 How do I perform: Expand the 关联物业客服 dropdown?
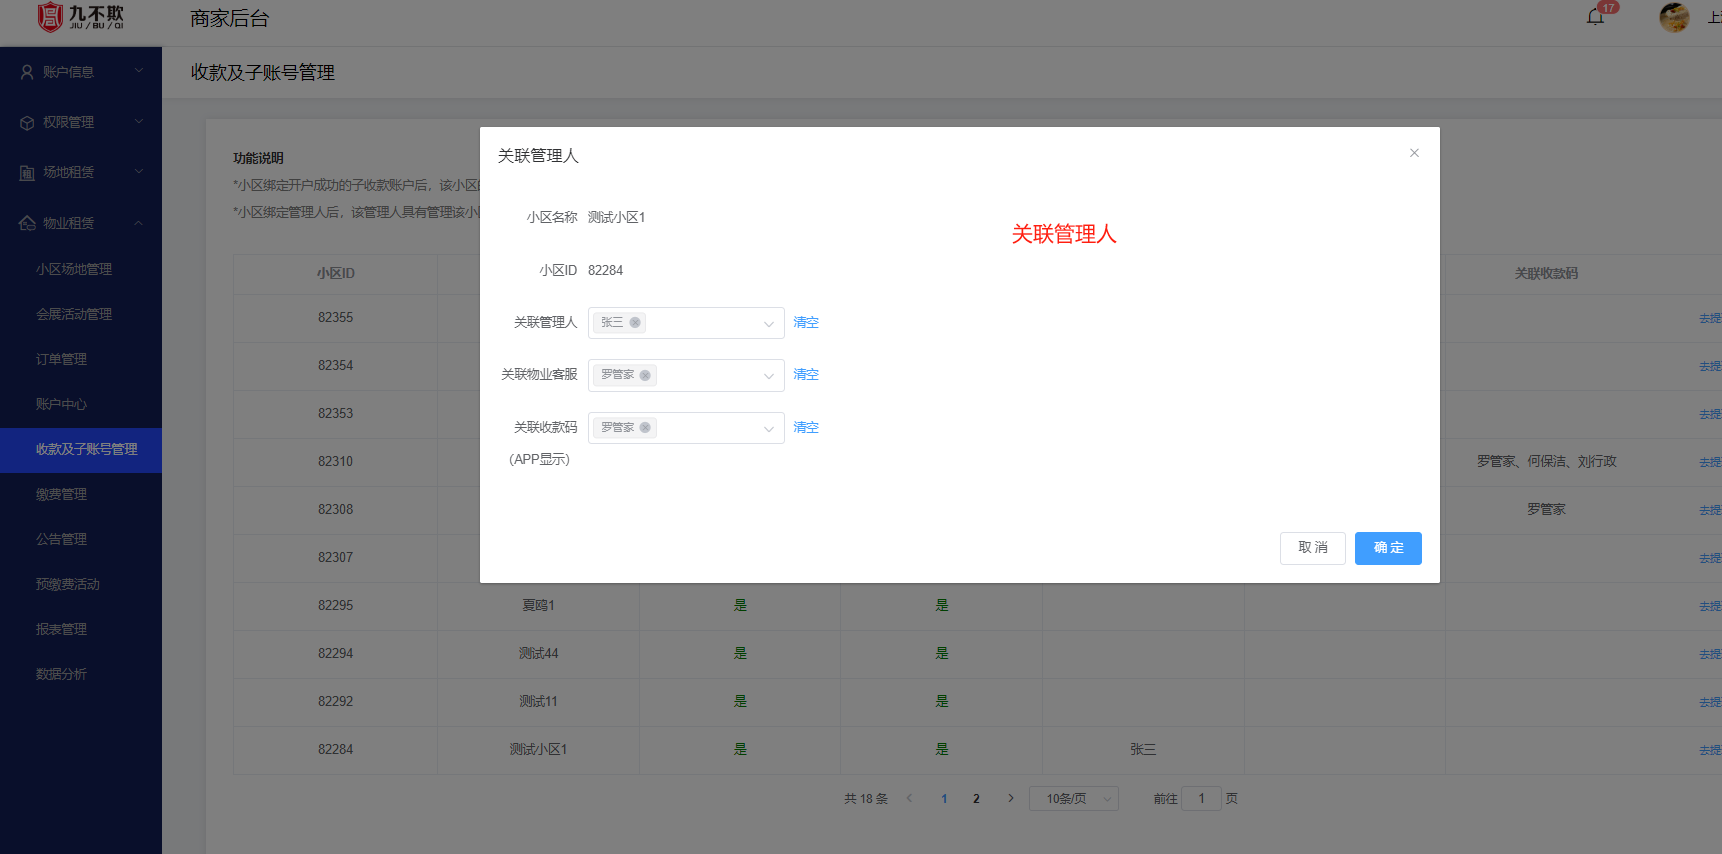click(768, 375)
